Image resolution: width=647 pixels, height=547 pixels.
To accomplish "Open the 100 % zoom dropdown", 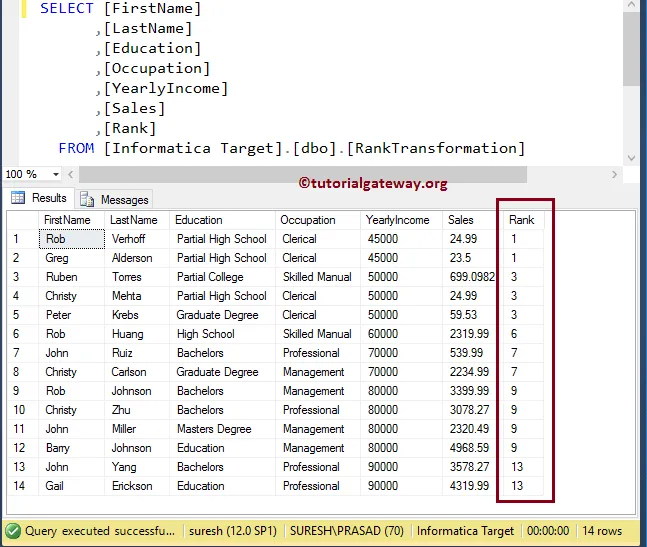I will point(56,174).
